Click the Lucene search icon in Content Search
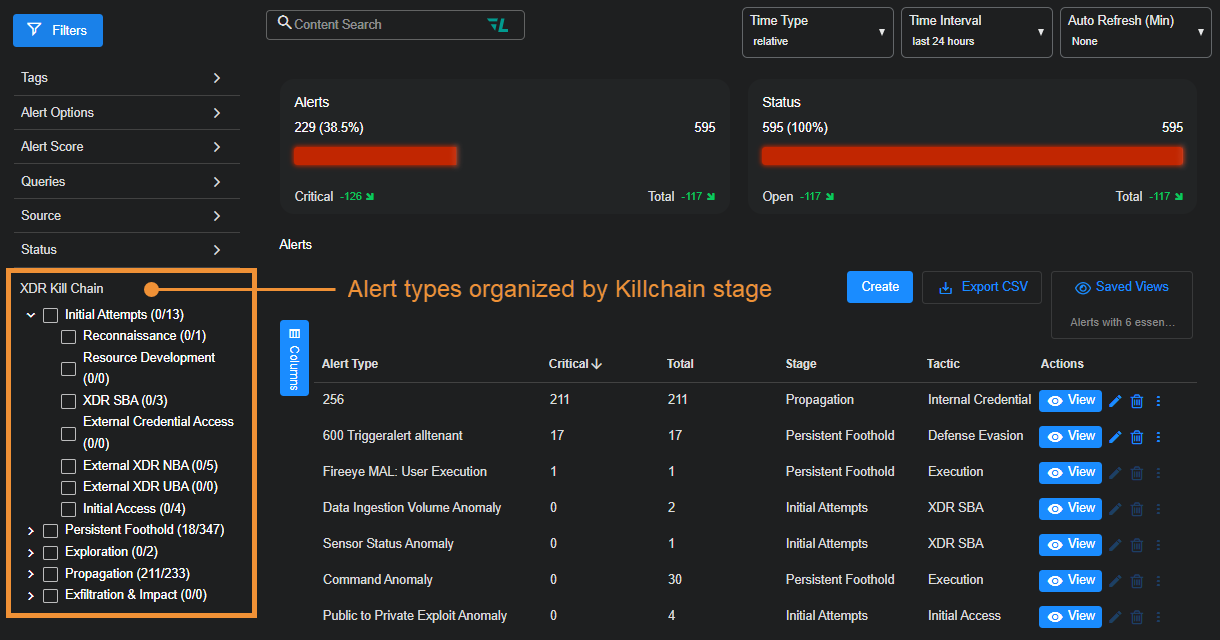Viewport: 1220px width, 640px height. tap(497, 25)
